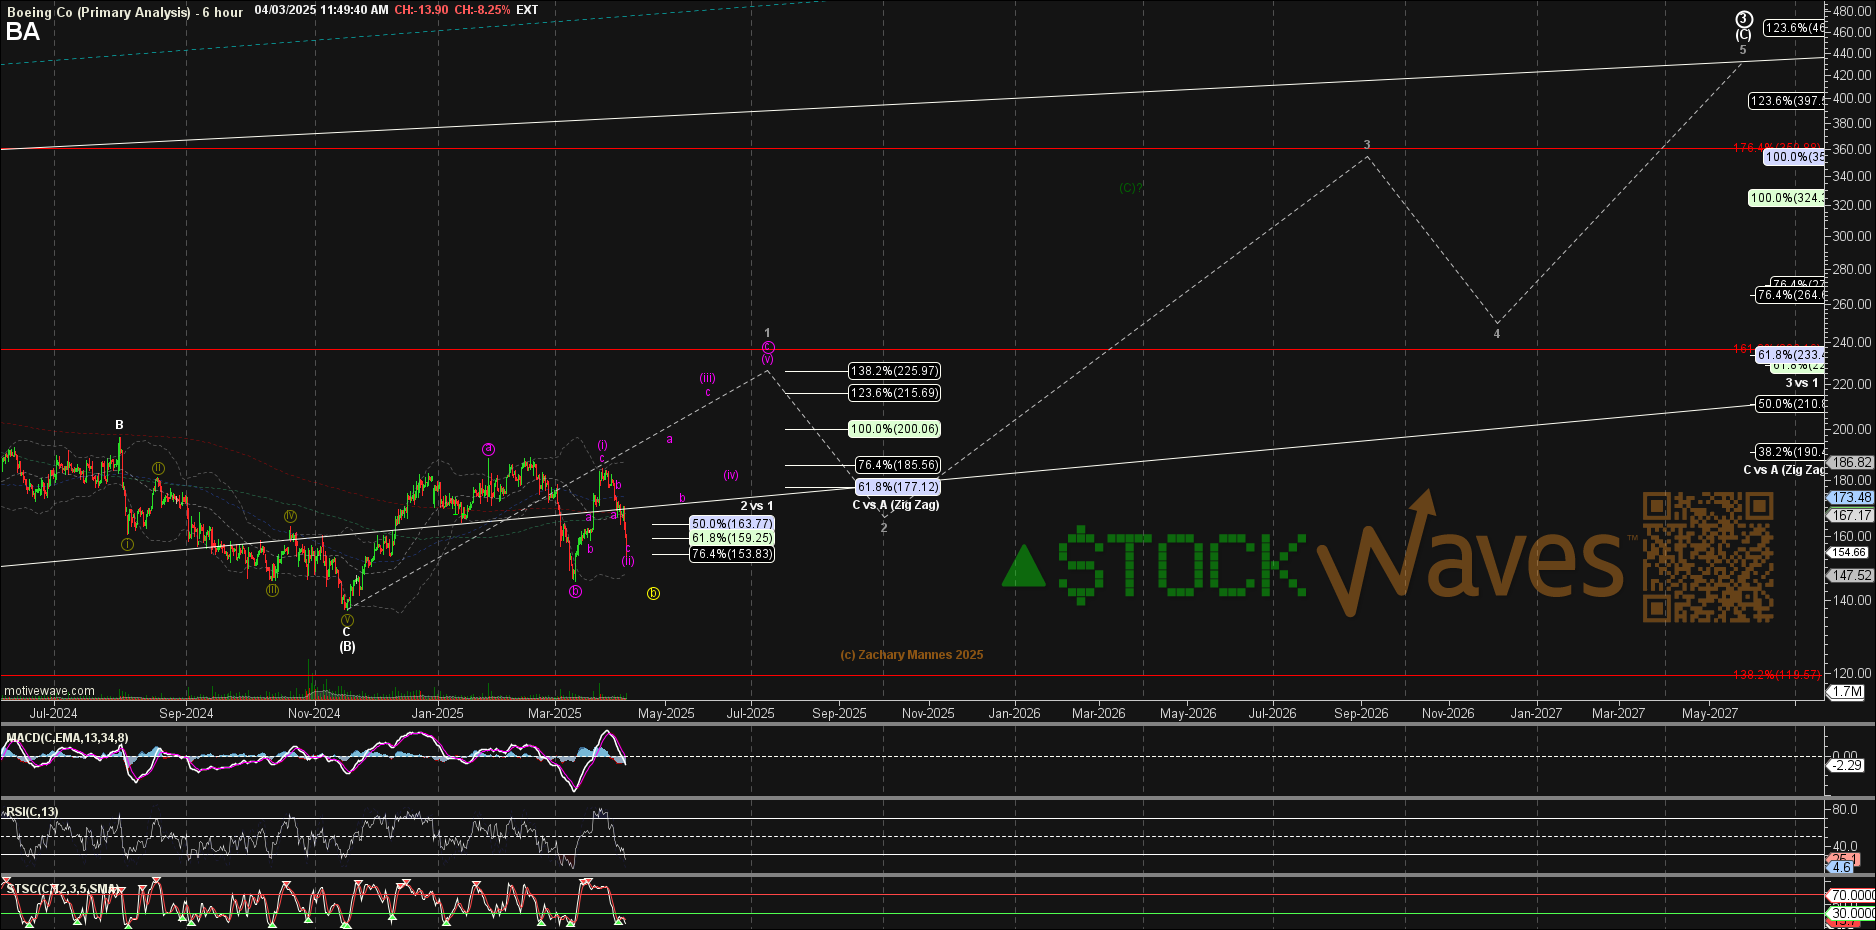
Task: Select the yellow circled b wave label
Action: (653, 594)
